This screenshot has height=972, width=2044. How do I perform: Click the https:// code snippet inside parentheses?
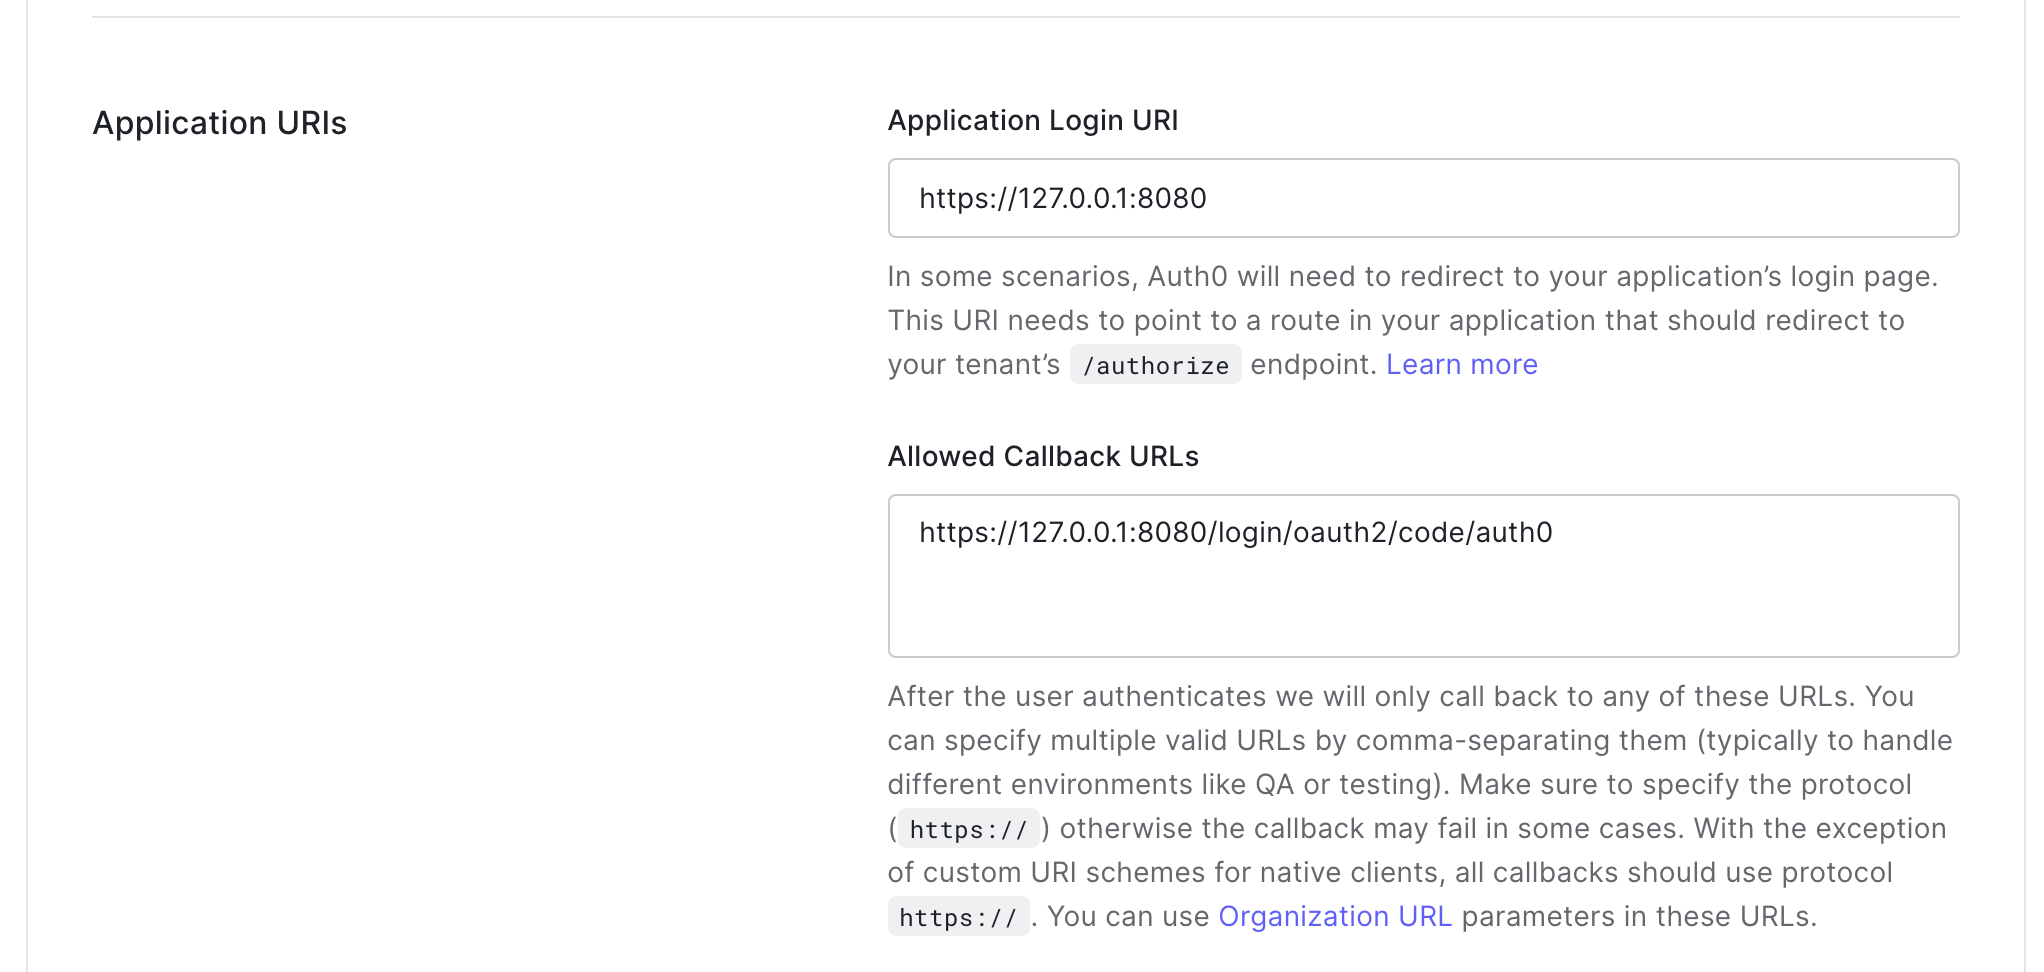point(968,830)
